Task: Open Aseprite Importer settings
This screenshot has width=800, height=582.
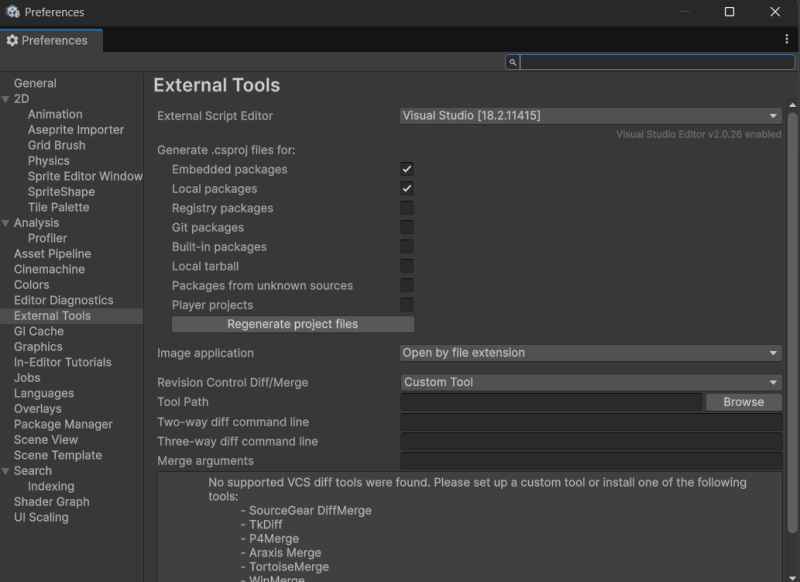Action: click(76, 130)
